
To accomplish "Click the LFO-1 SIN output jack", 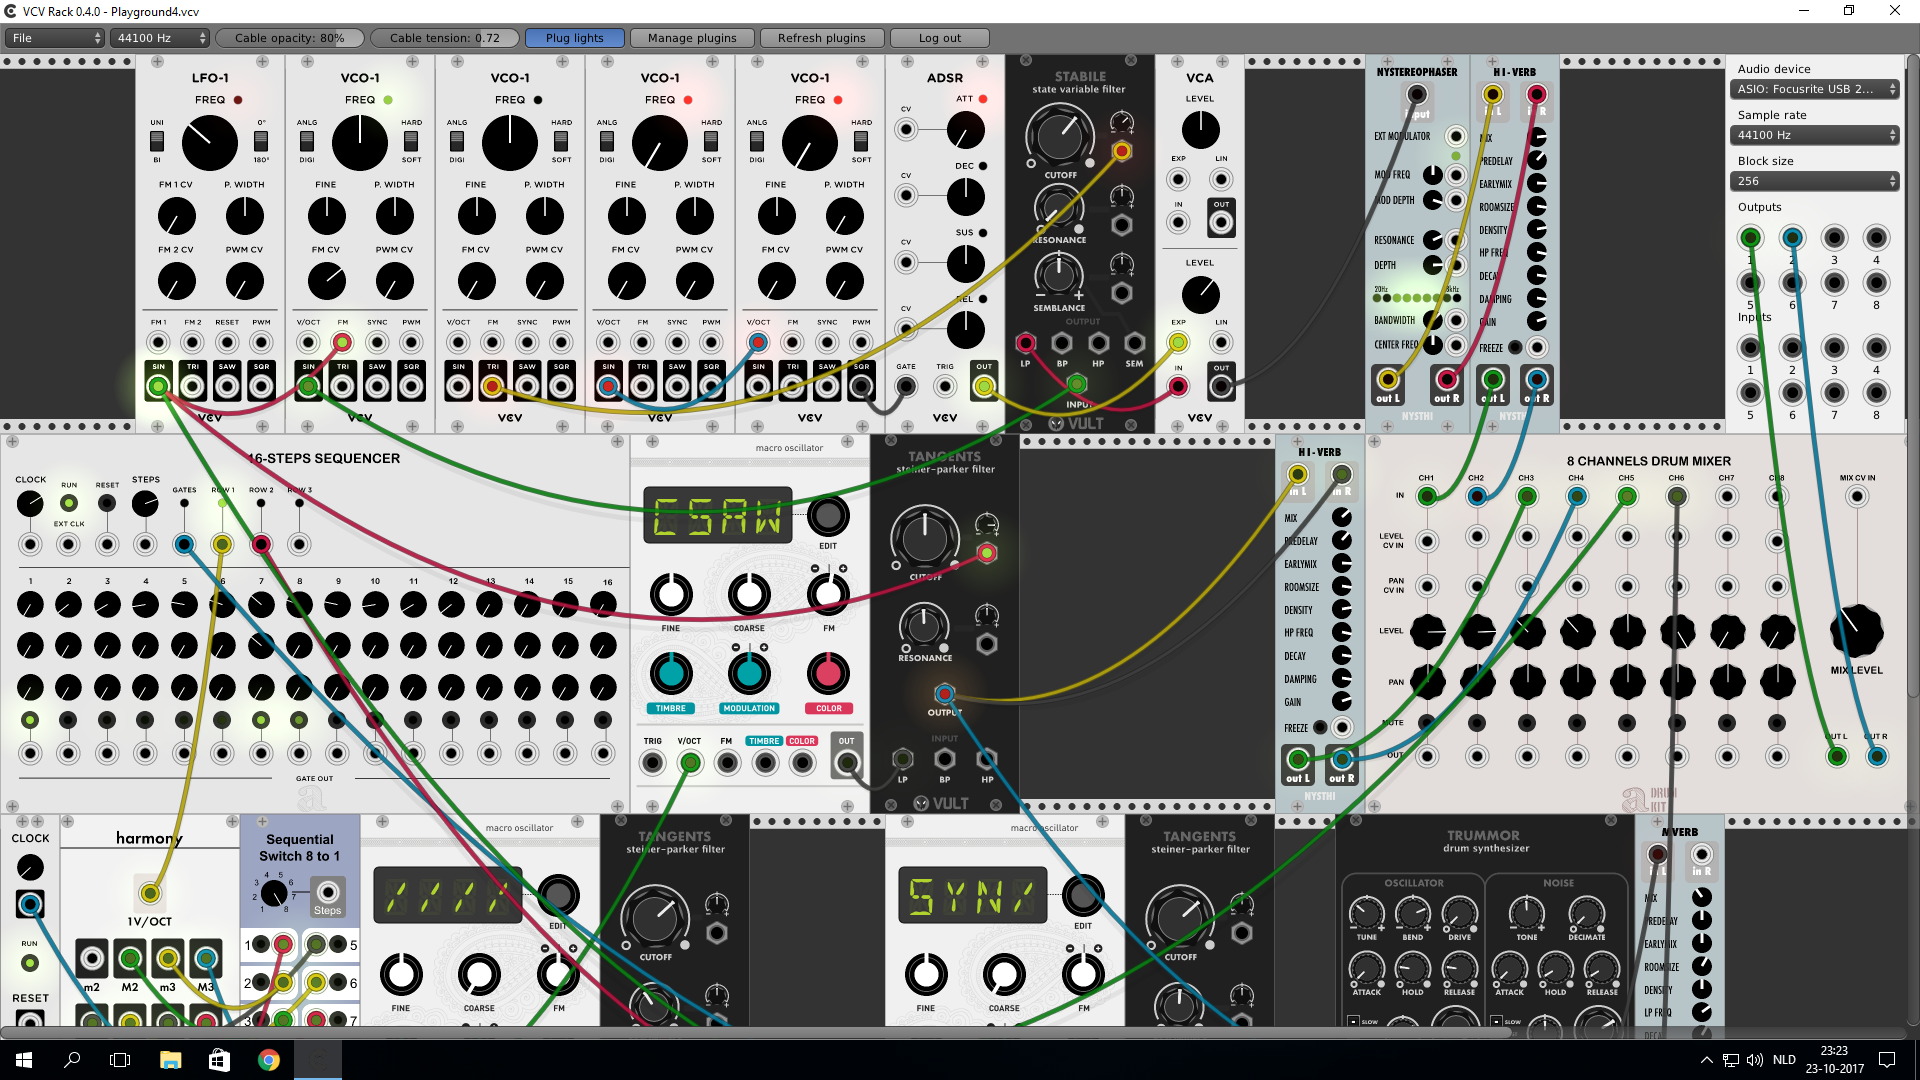I will point(158,386).
